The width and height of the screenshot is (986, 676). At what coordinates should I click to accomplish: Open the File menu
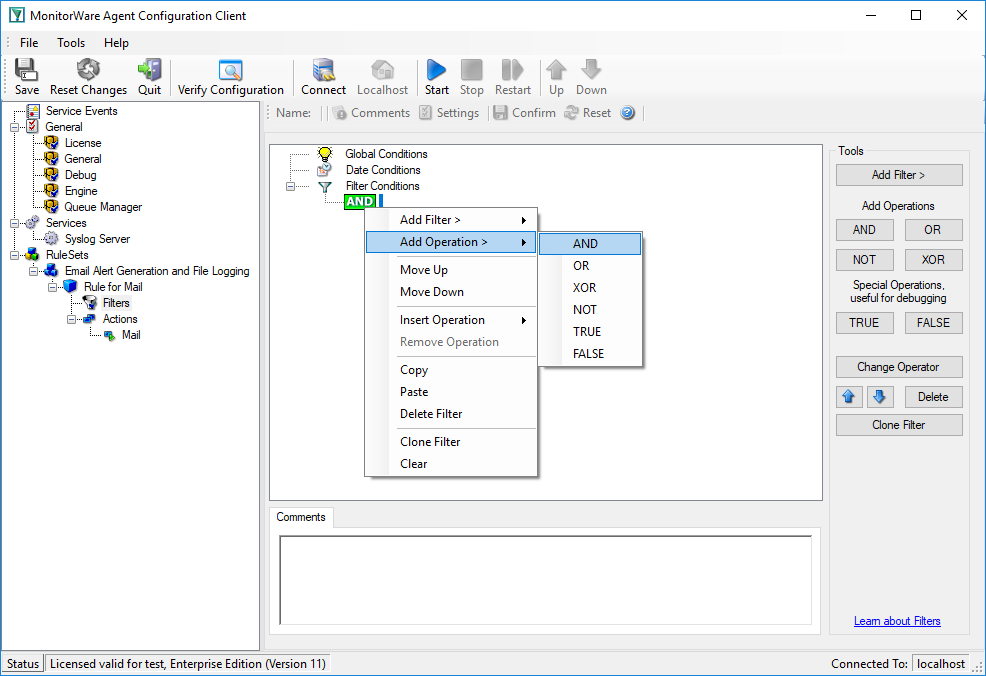tap(29, 43)
